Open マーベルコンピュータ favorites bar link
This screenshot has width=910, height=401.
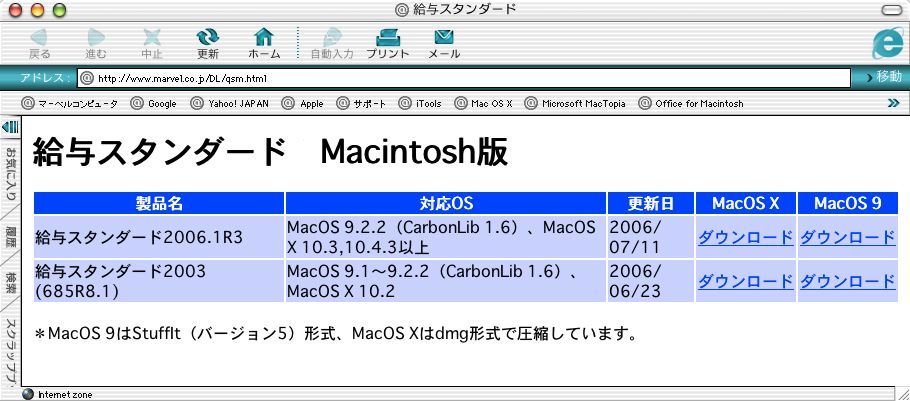(70, 104)
